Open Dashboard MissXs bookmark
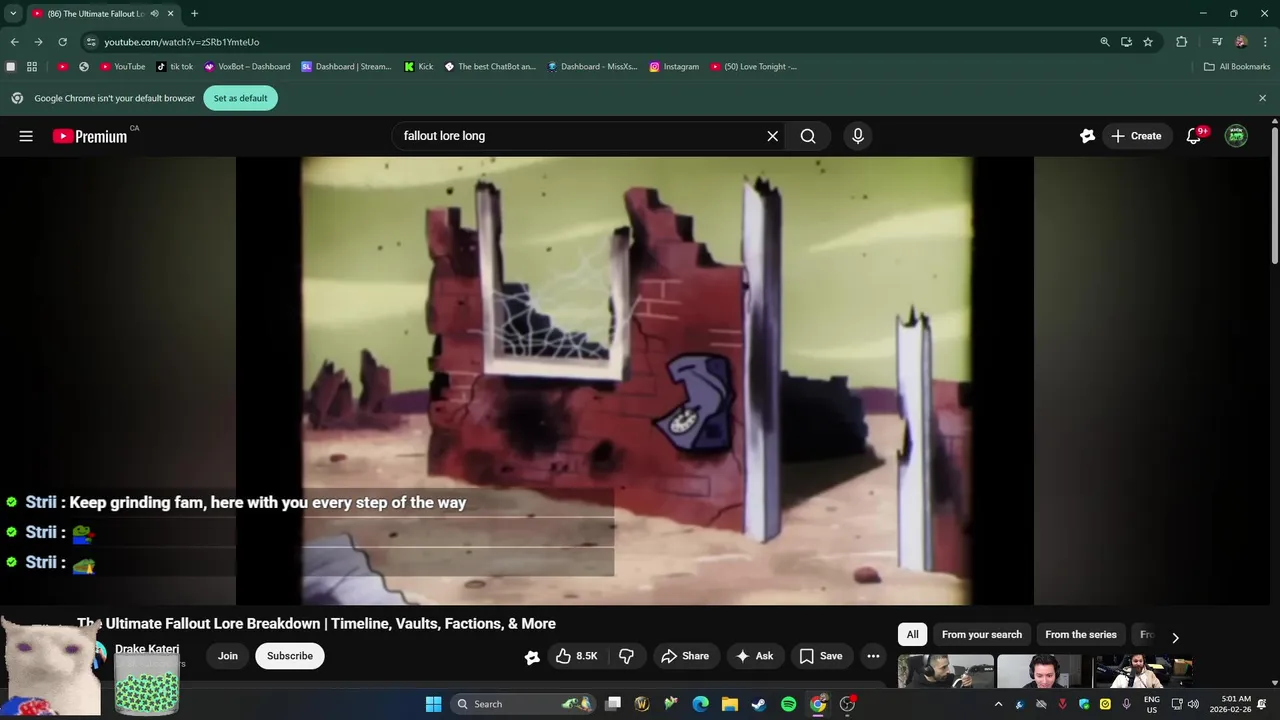 pyautogui.click(x=593, y=67)
